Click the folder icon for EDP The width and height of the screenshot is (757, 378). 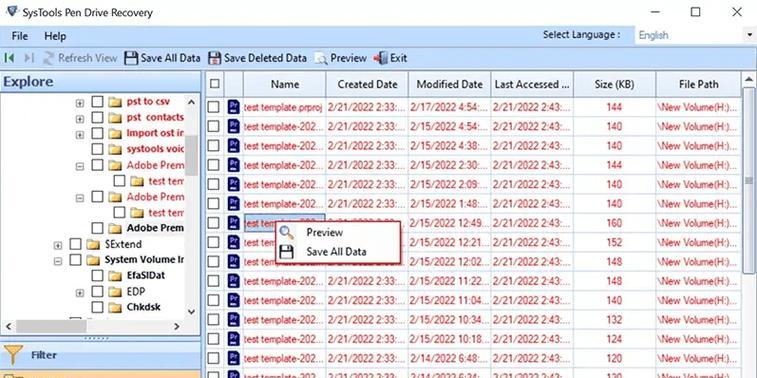(x=115, y=292)
